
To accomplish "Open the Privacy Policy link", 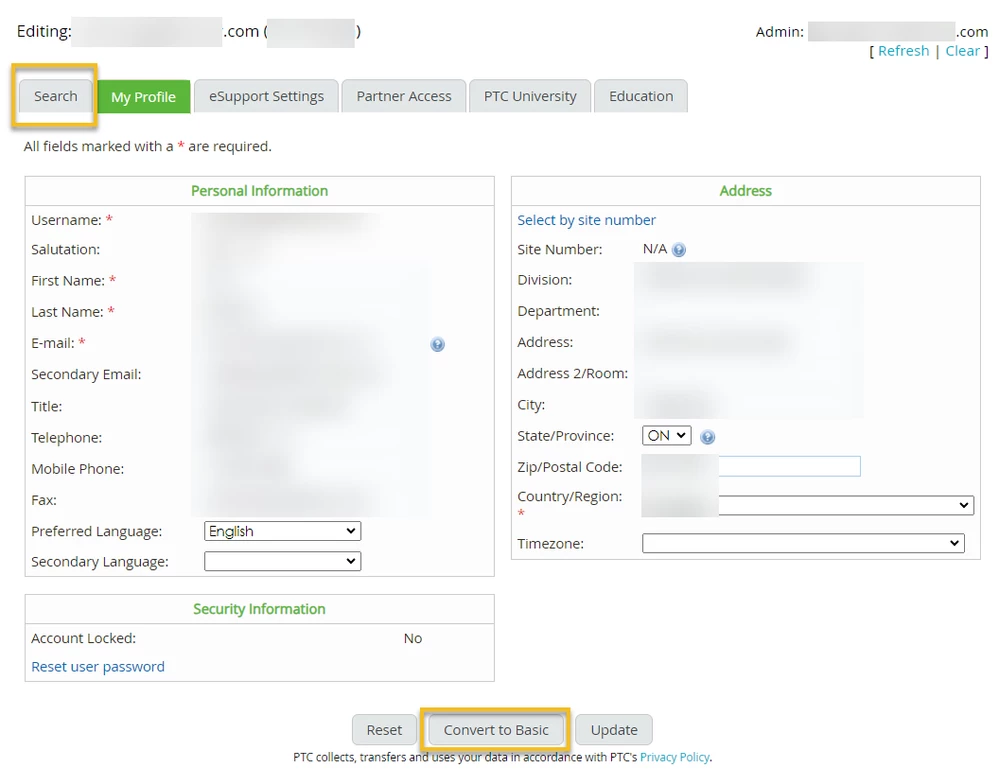I will (675, 757).
